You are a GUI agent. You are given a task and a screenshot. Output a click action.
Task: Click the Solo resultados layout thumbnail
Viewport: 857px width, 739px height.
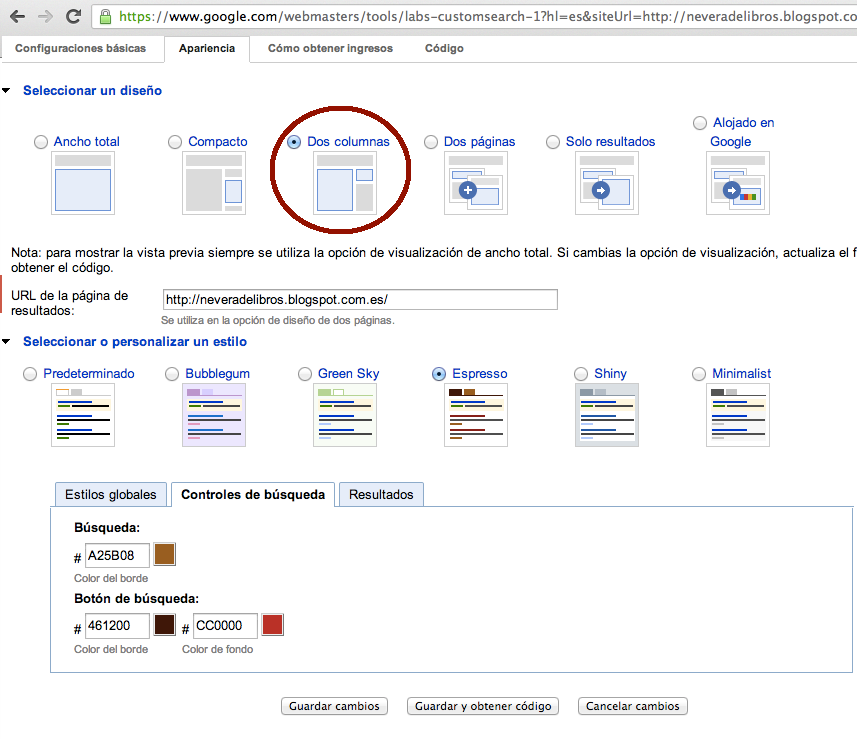[607, 183]
